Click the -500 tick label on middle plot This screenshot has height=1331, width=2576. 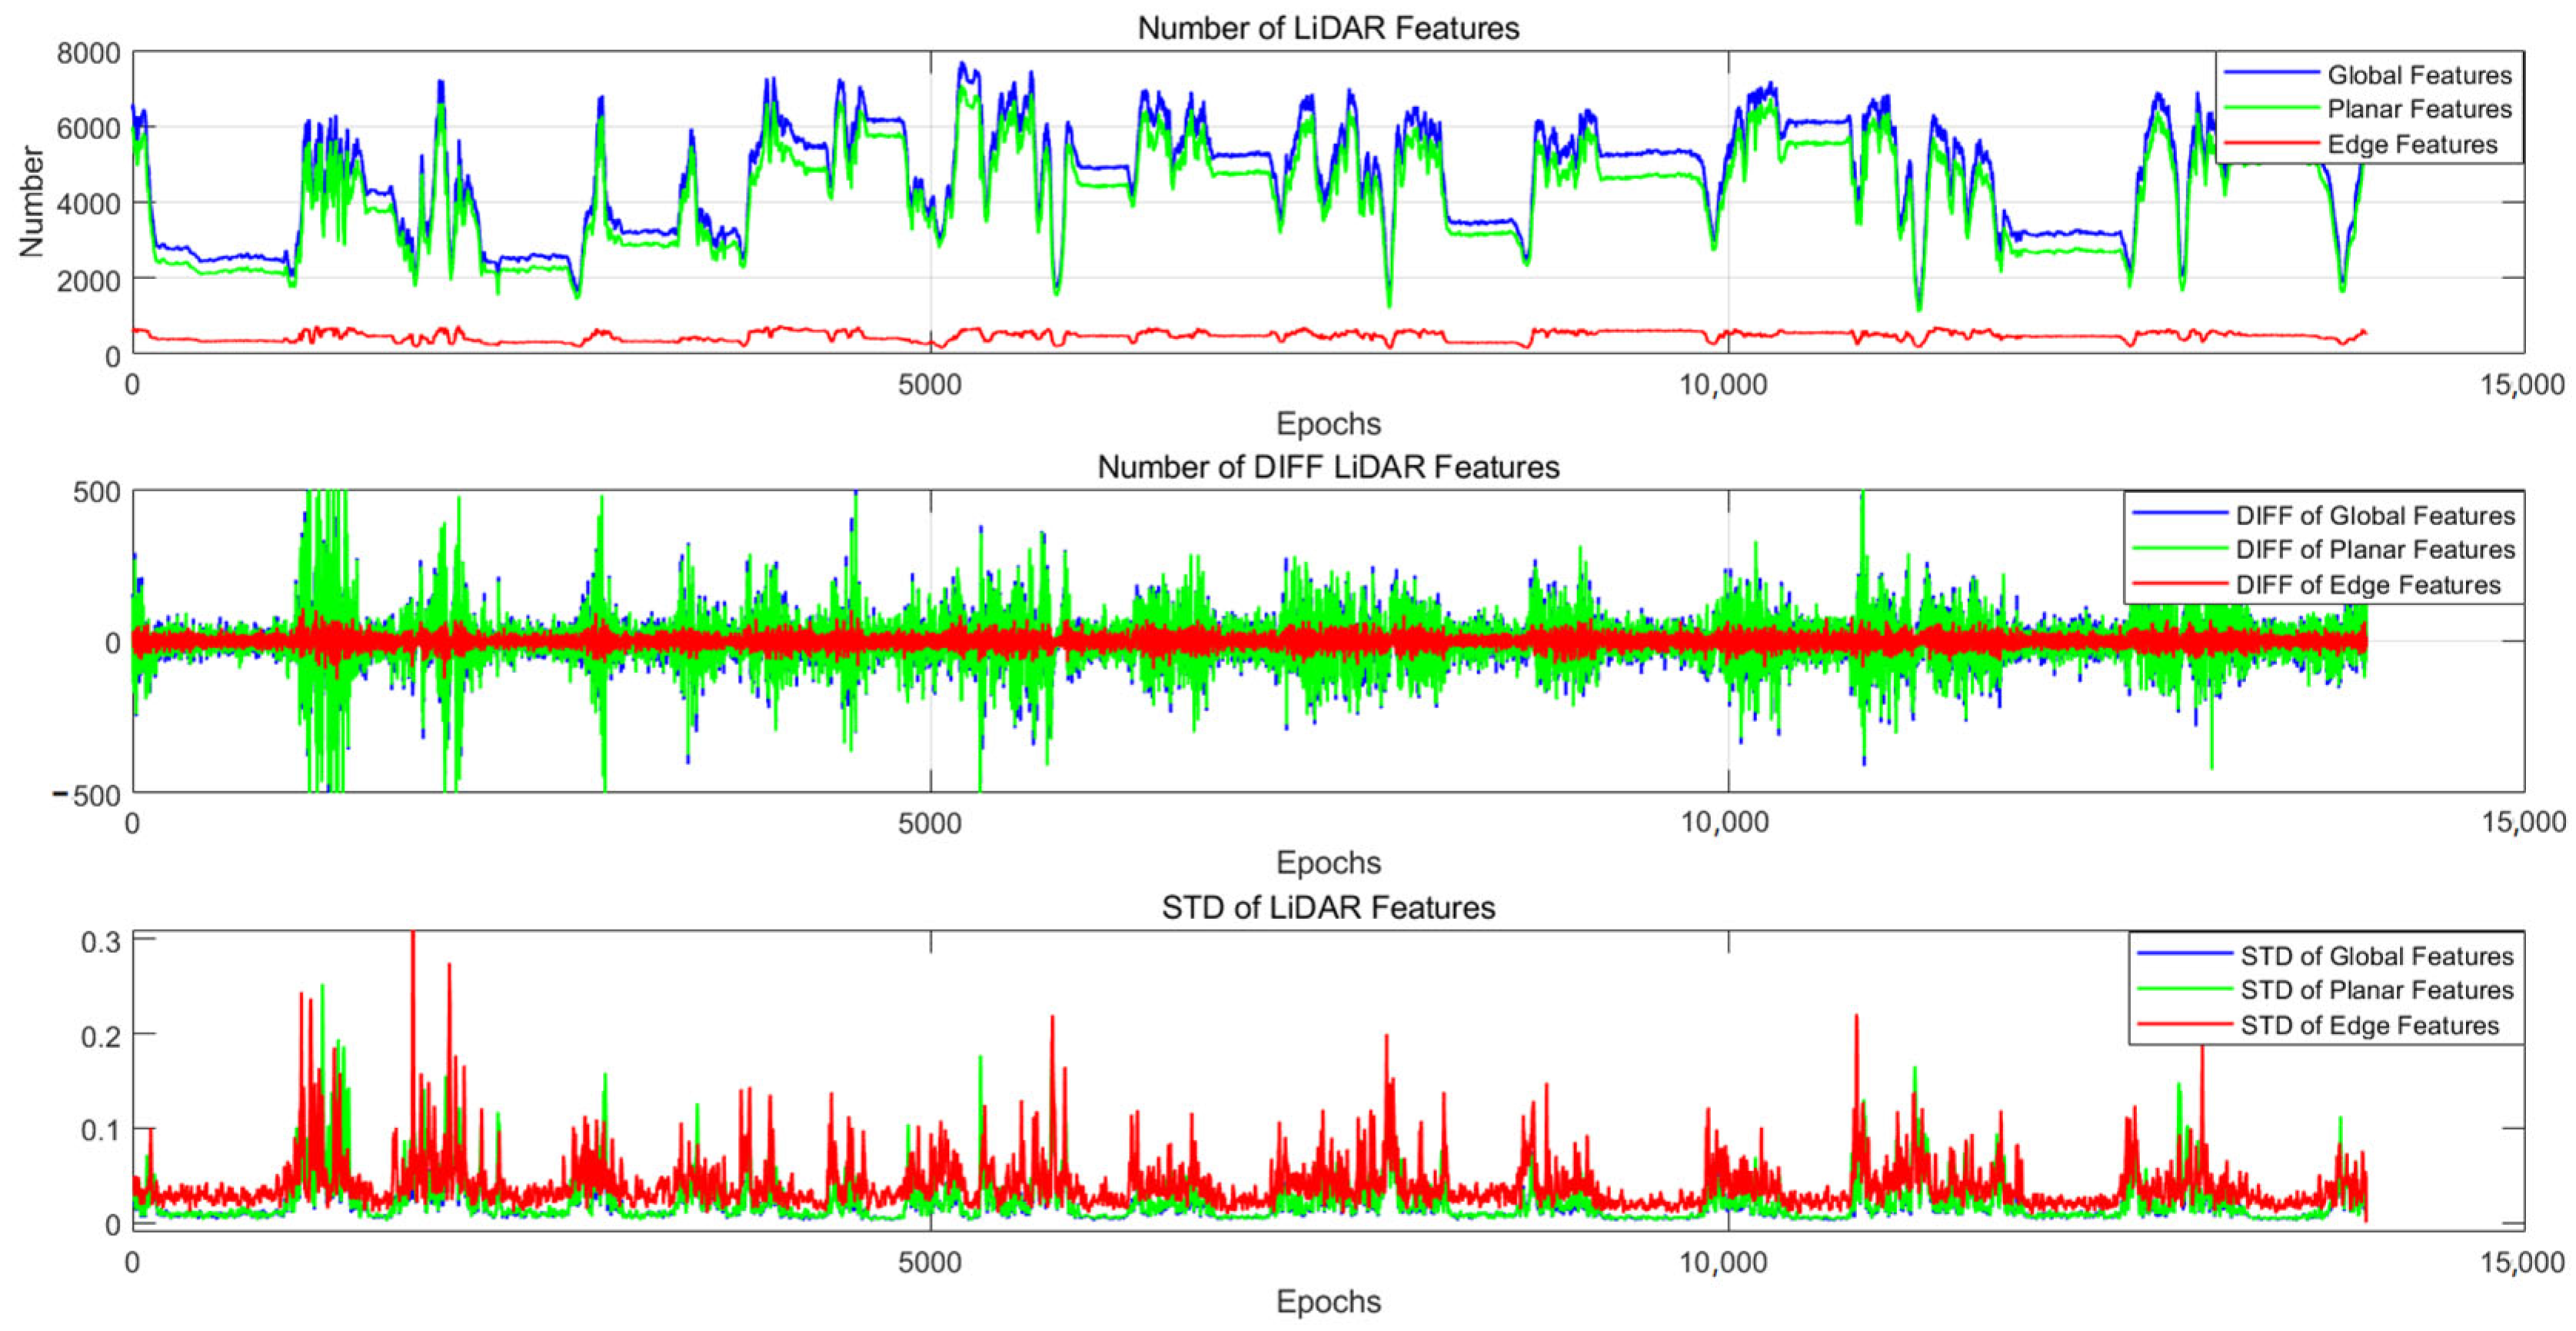(86, 796)
